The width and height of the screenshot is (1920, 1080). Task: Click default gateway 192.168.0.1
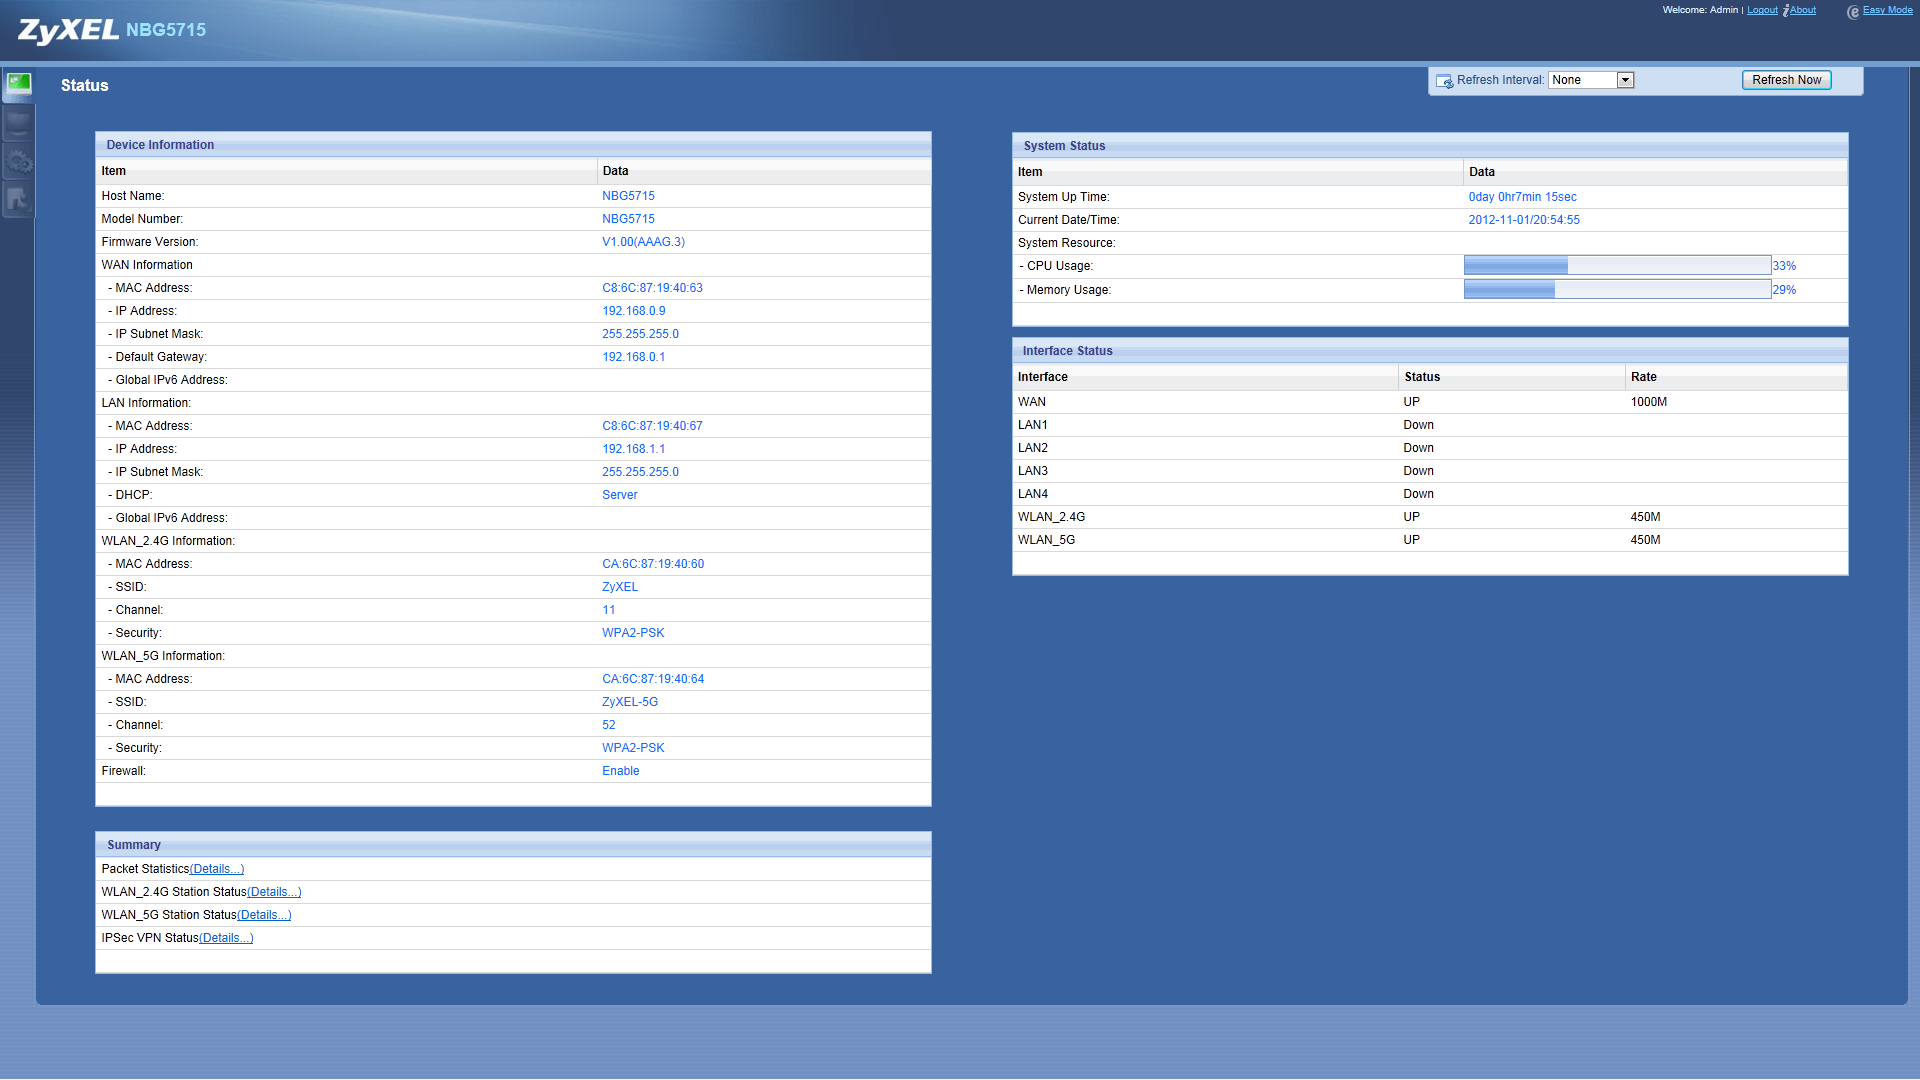[633, 357]
